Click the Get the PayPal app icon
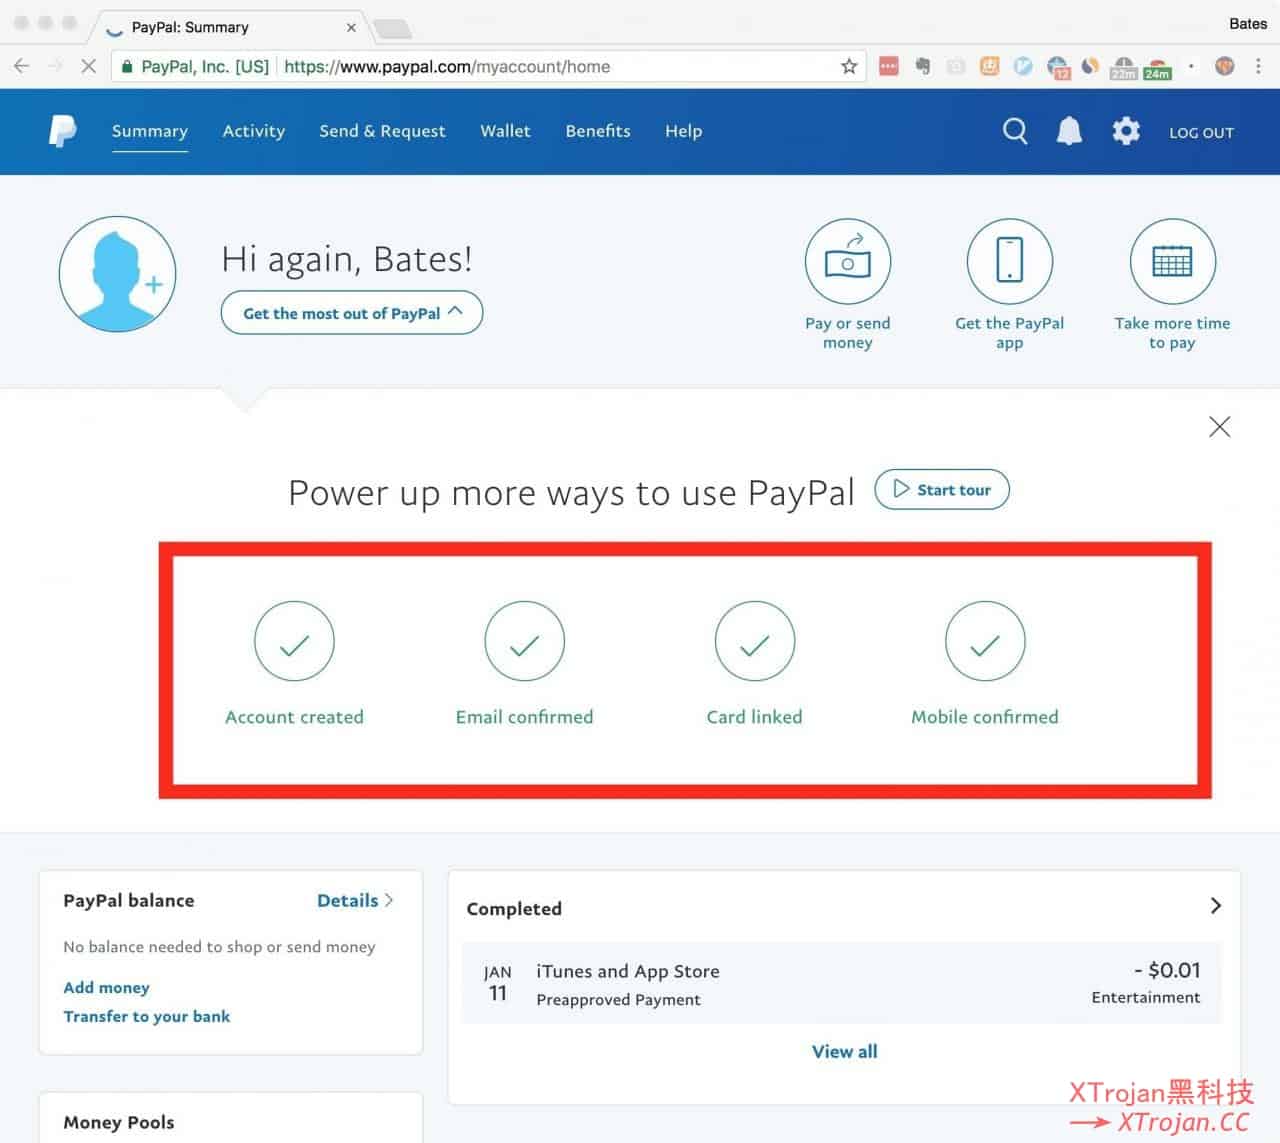The image size is (1280, 1143). [x=1010, y=262]
